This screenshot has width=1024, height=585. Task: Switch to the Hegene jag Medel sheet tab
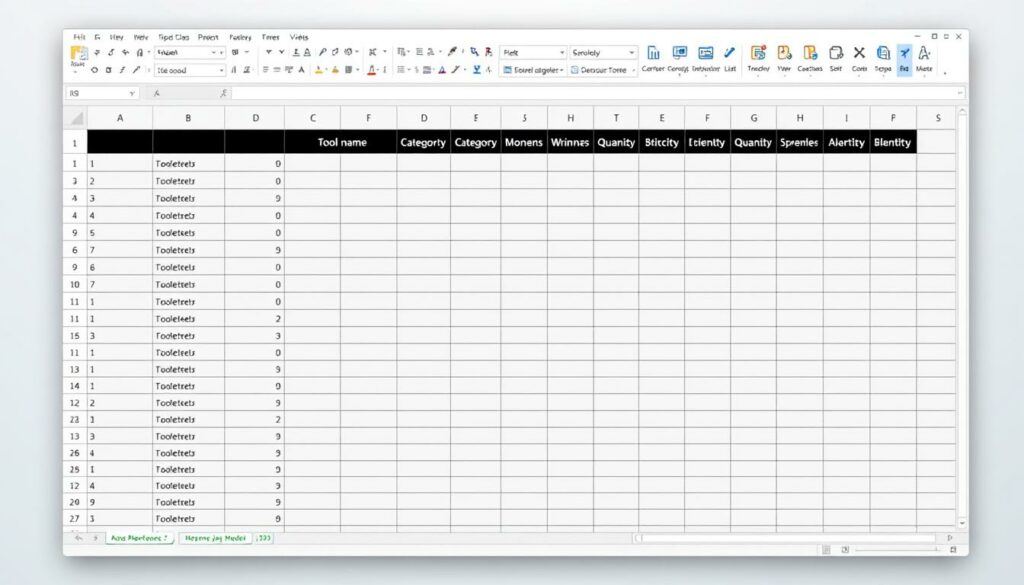coord(215,538)
